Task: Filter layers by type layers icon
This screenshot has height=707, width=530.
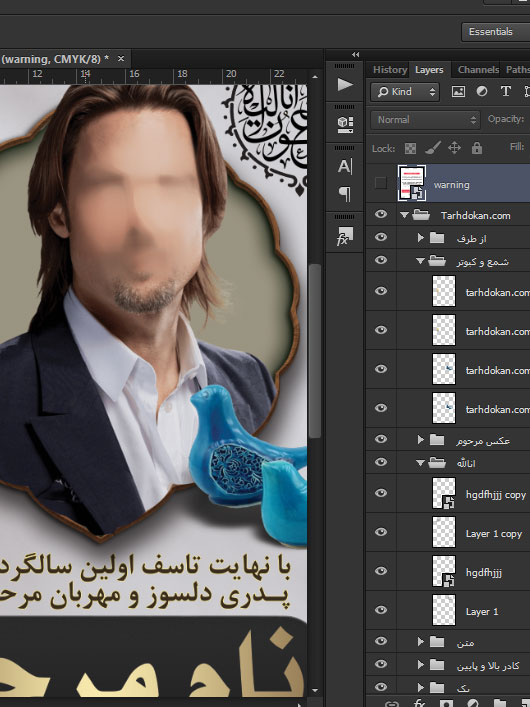Action: click(506, 92)
